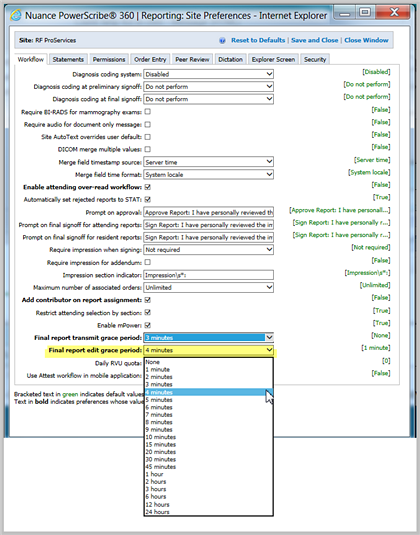Click the Impression section indicator field
This screenshot has height=535, width=420.
(208, 275)
